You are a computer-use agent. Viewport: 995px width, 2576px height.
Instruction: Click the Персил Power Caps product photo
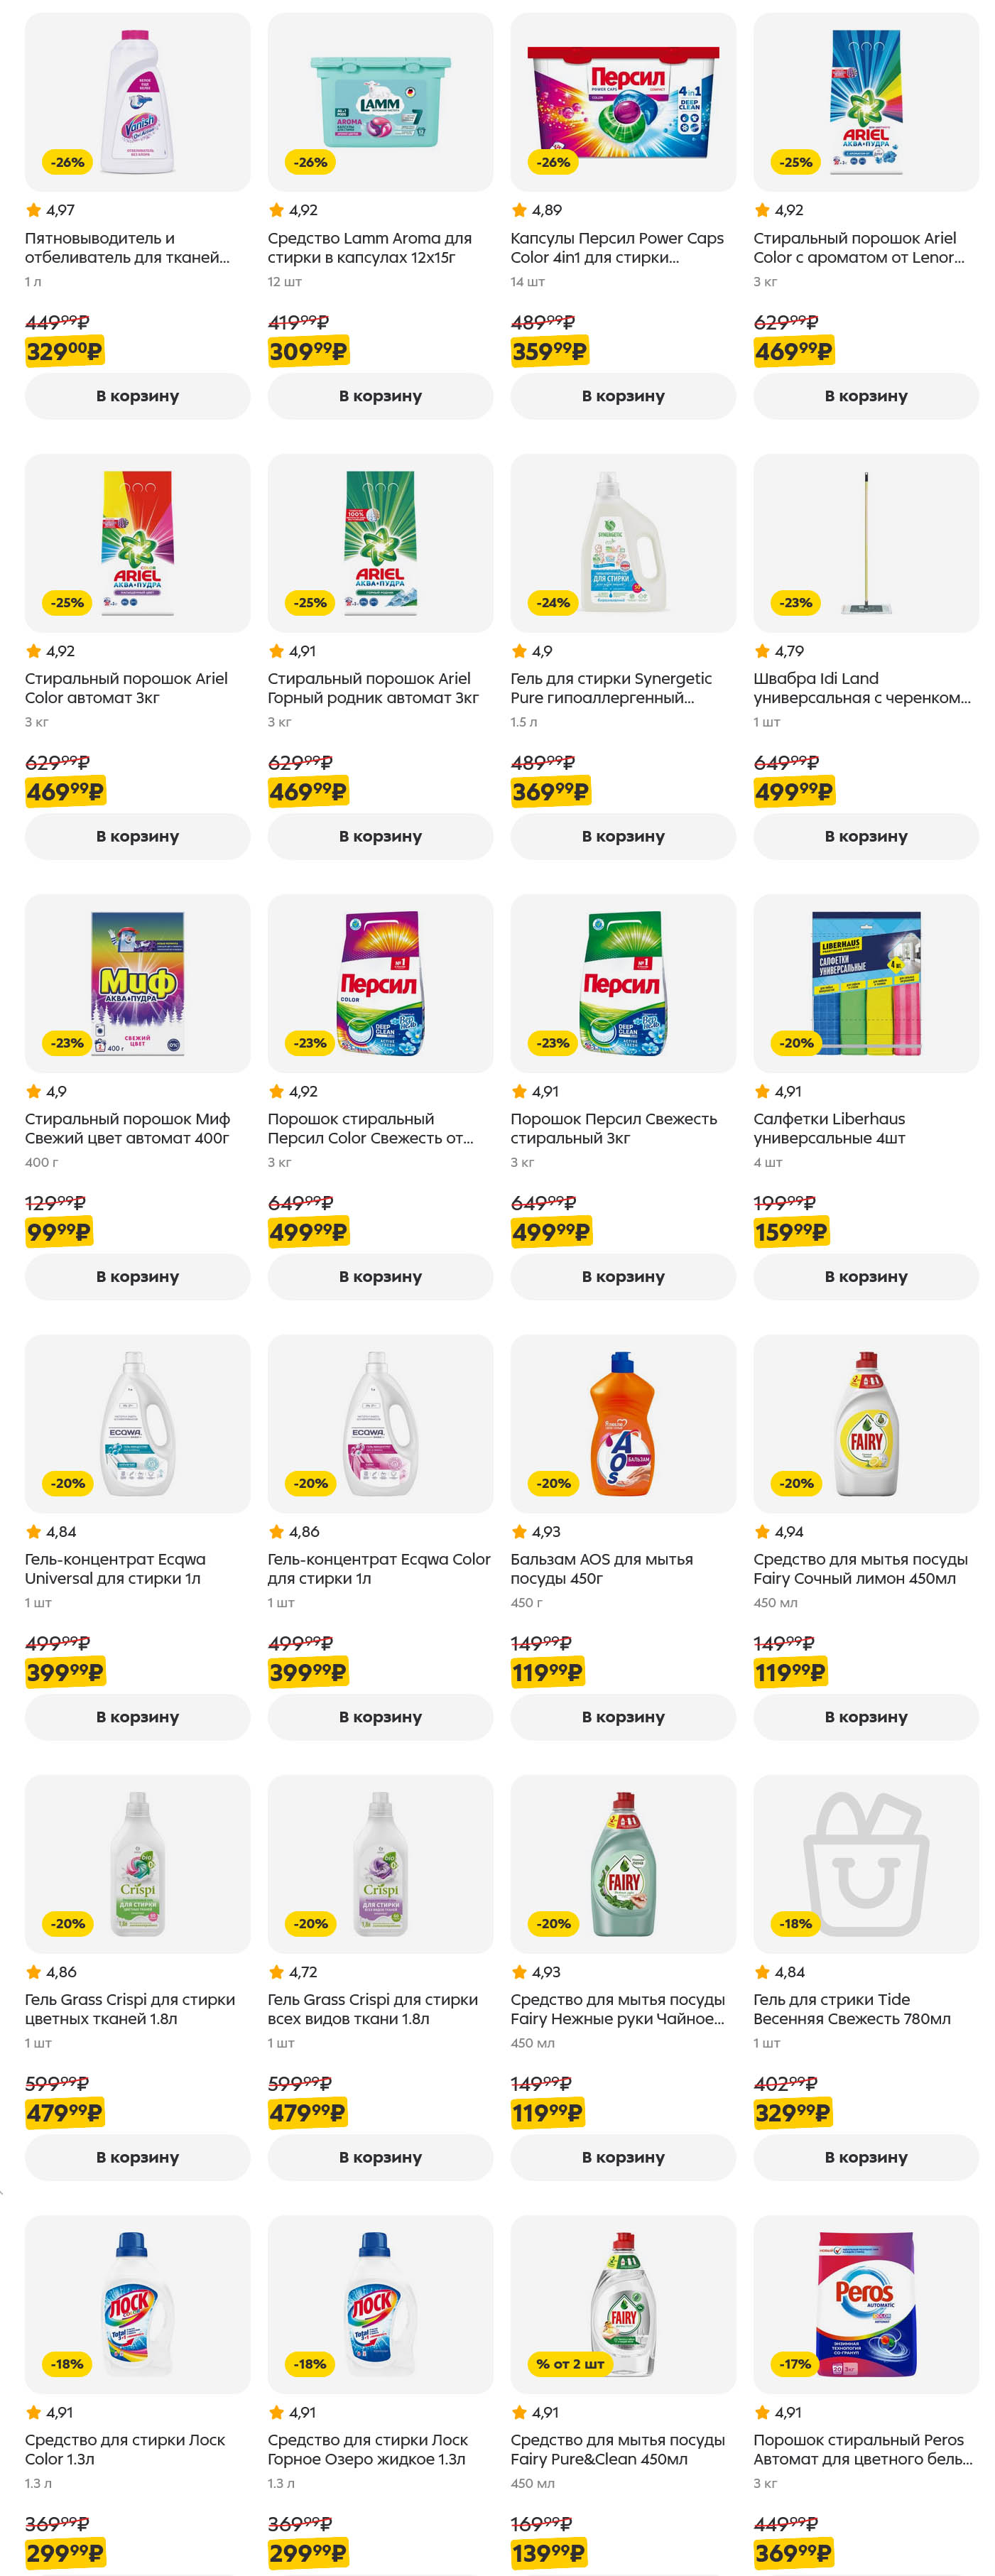tap(623, 102)
